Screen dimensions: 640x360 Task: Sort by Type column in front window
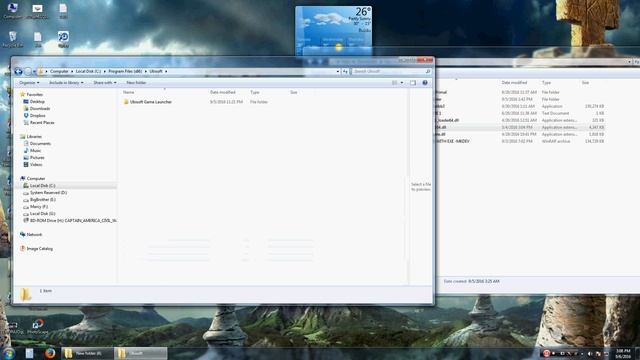[x=255, y=93]
